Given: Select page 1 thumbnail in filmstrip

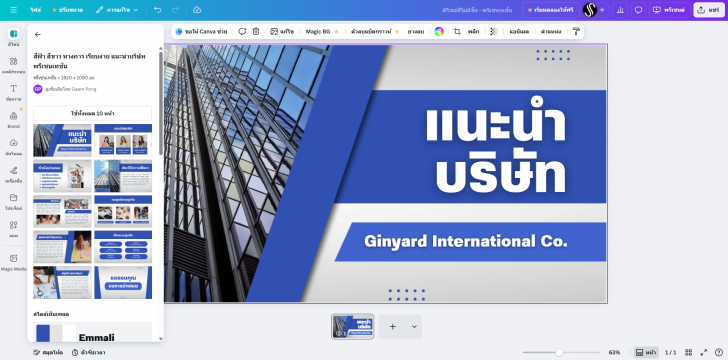Looking at the screenshot, I should pos(352,327).
